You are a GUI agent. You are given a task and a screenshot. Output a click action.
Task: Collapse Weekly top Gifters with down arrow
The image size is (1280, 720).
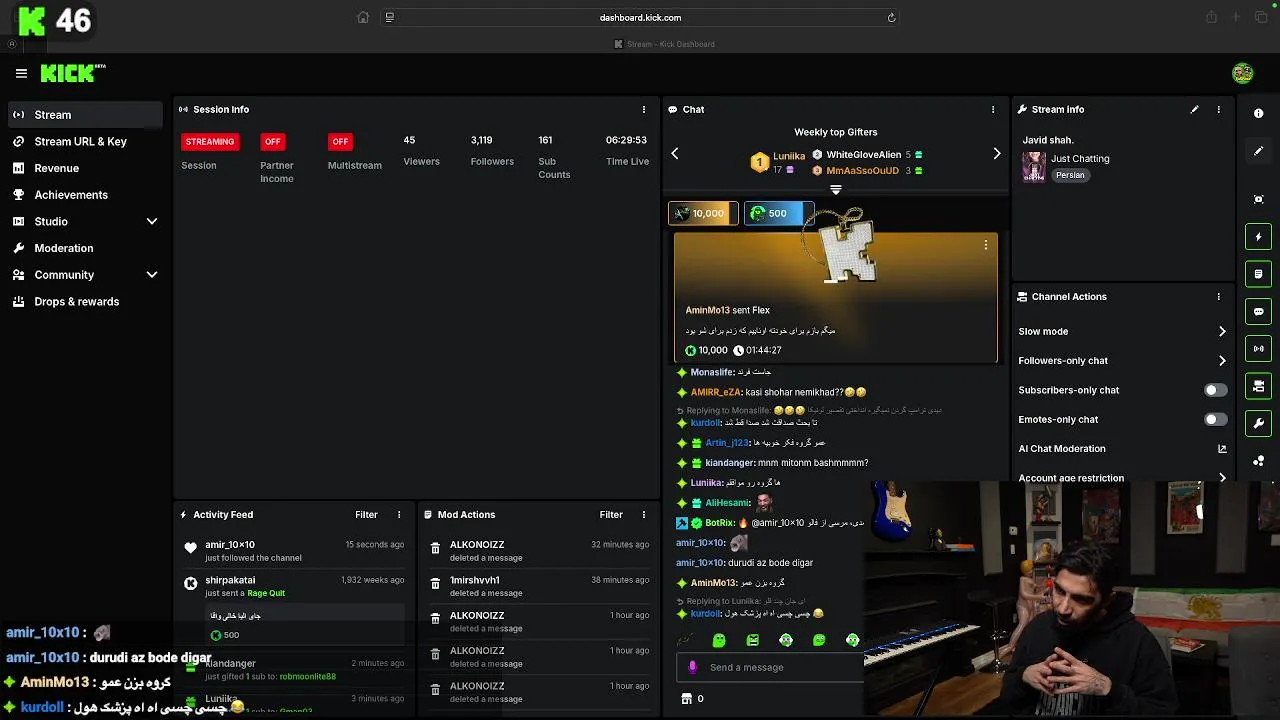pyautogui.click(x=836, y=189)
